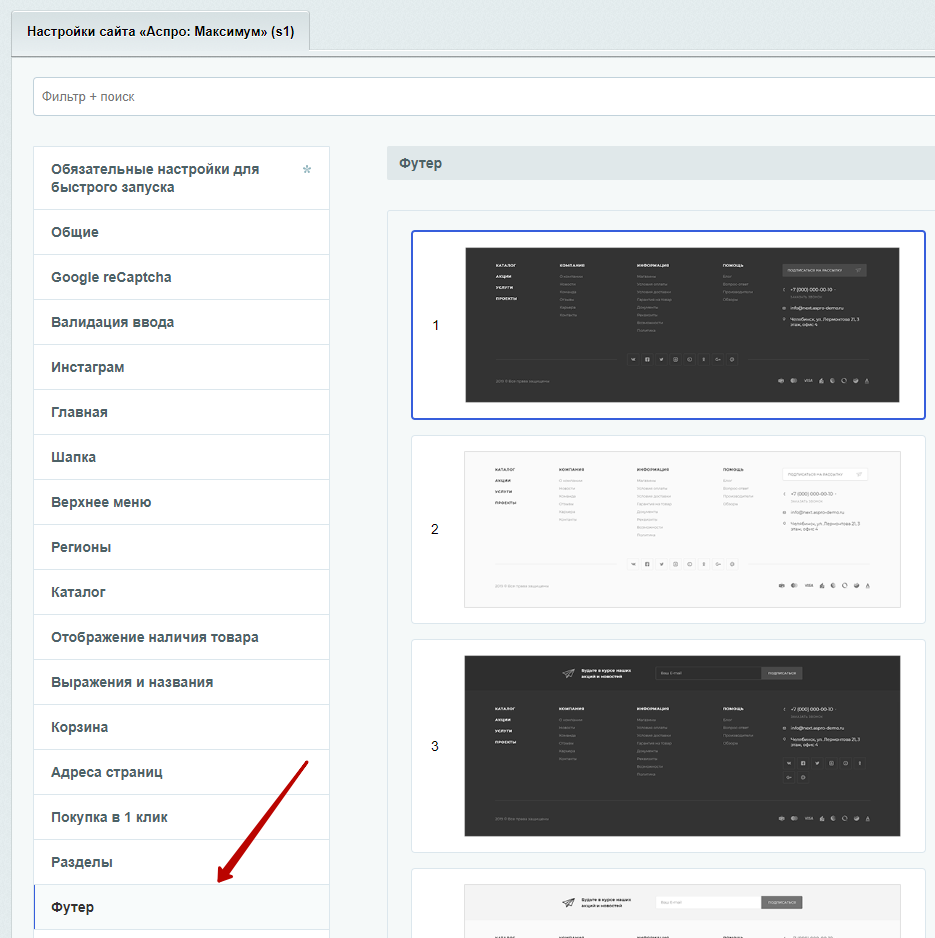Choose footer variant 2 light thumbnail
The width and height of the screenshot is (935, 938).
coord(682,529)
